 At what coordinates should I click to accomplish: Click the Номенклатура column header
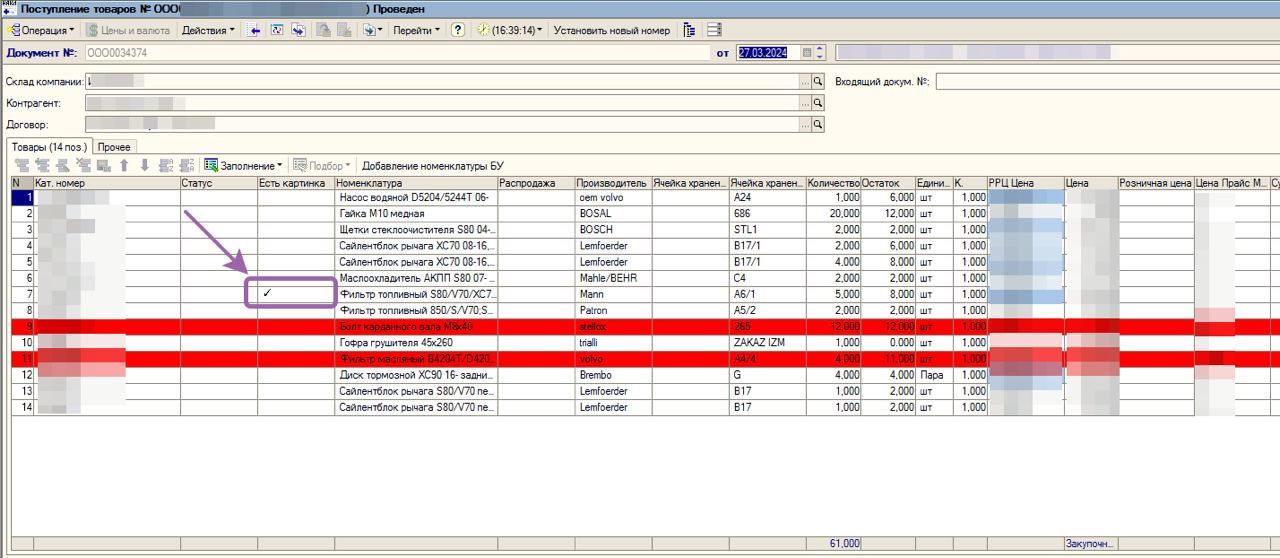click(x=415, y=183)
